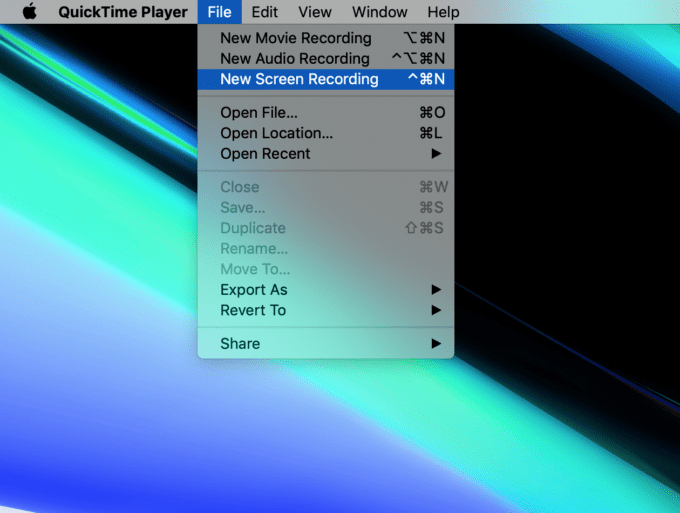Screen dimensions: 680x513
Task: Close the open File menu
Action: point(219,12)
